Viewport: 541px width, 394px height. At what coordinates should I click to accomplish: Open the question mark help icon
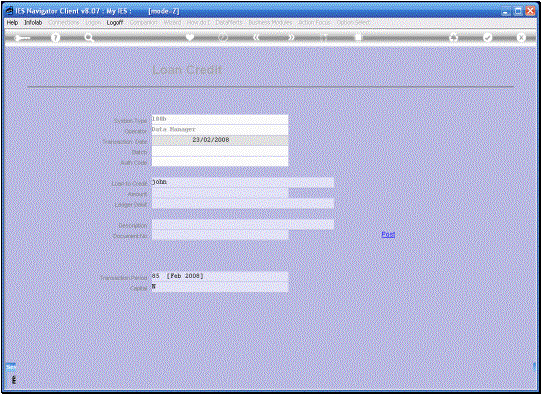coord(55,37)
